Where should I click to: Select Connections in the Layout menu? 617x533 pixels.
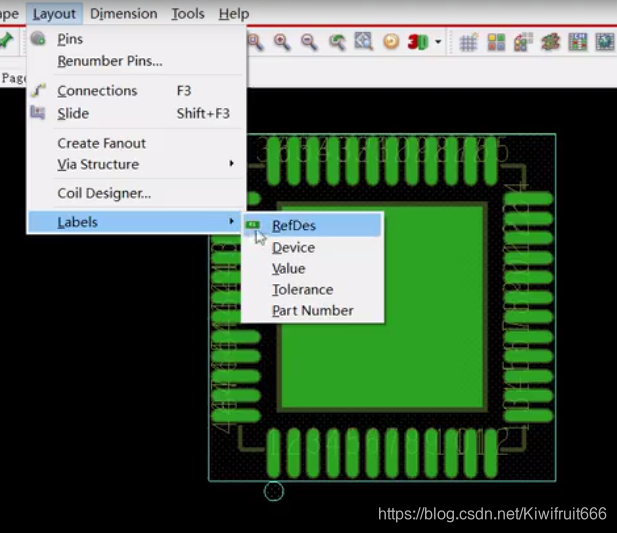pyautogui.click(x=137, y=91)
